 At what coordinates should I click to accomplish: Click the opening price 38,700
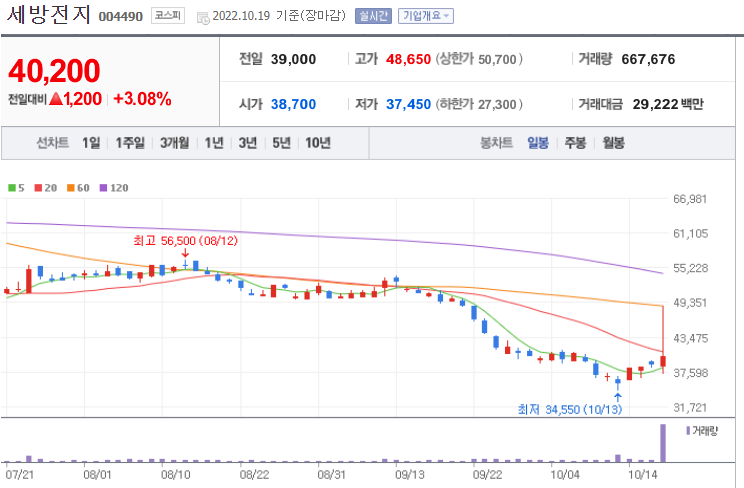293,104
